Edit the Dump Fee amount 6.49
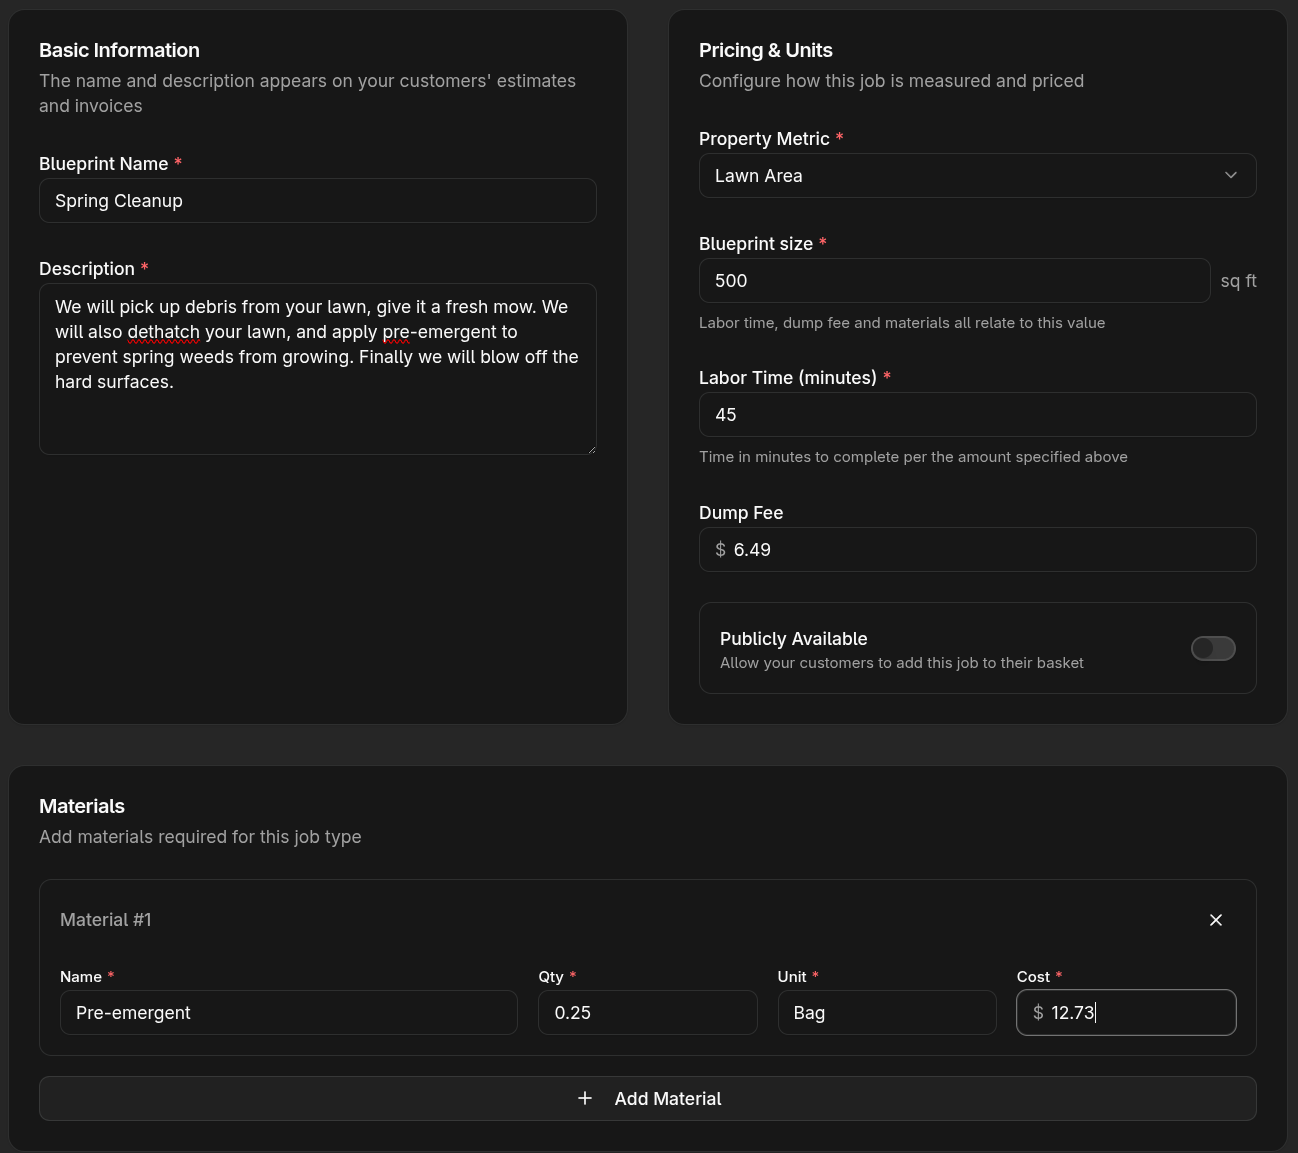The image size is (1298, 1153). coord(990,550)
